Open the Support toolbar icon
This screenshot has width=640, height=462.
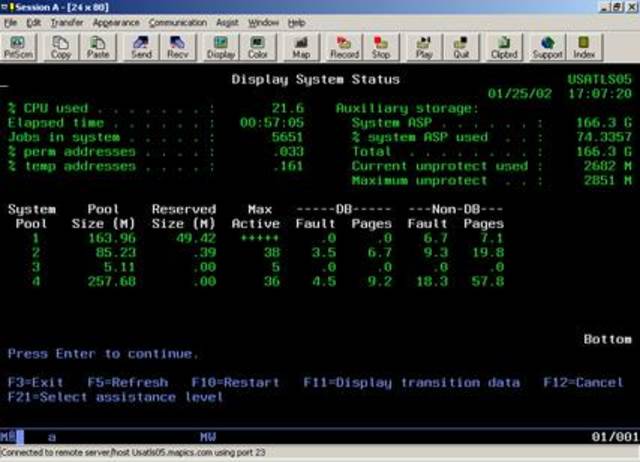click(547, 48)
